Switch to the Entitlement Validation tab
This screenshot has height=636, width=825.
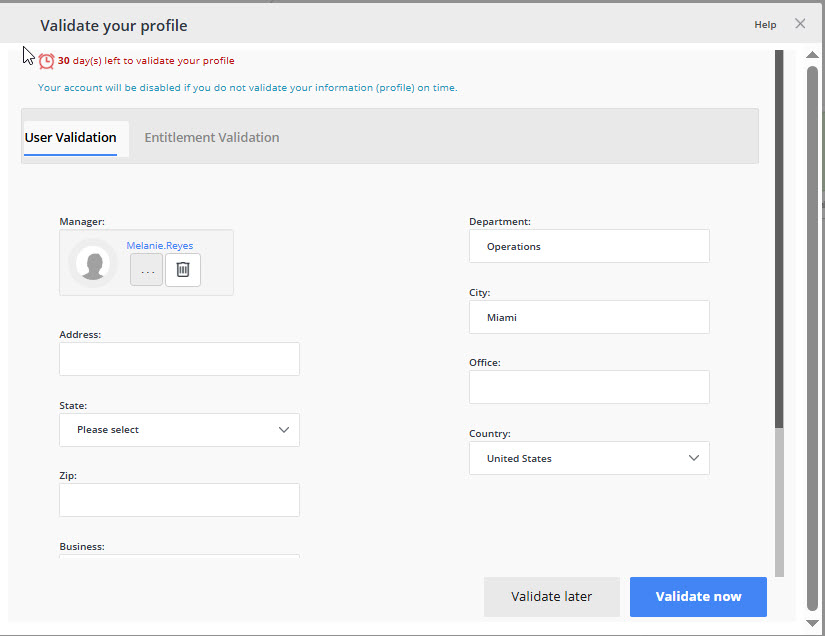click(x=211, y=137)
